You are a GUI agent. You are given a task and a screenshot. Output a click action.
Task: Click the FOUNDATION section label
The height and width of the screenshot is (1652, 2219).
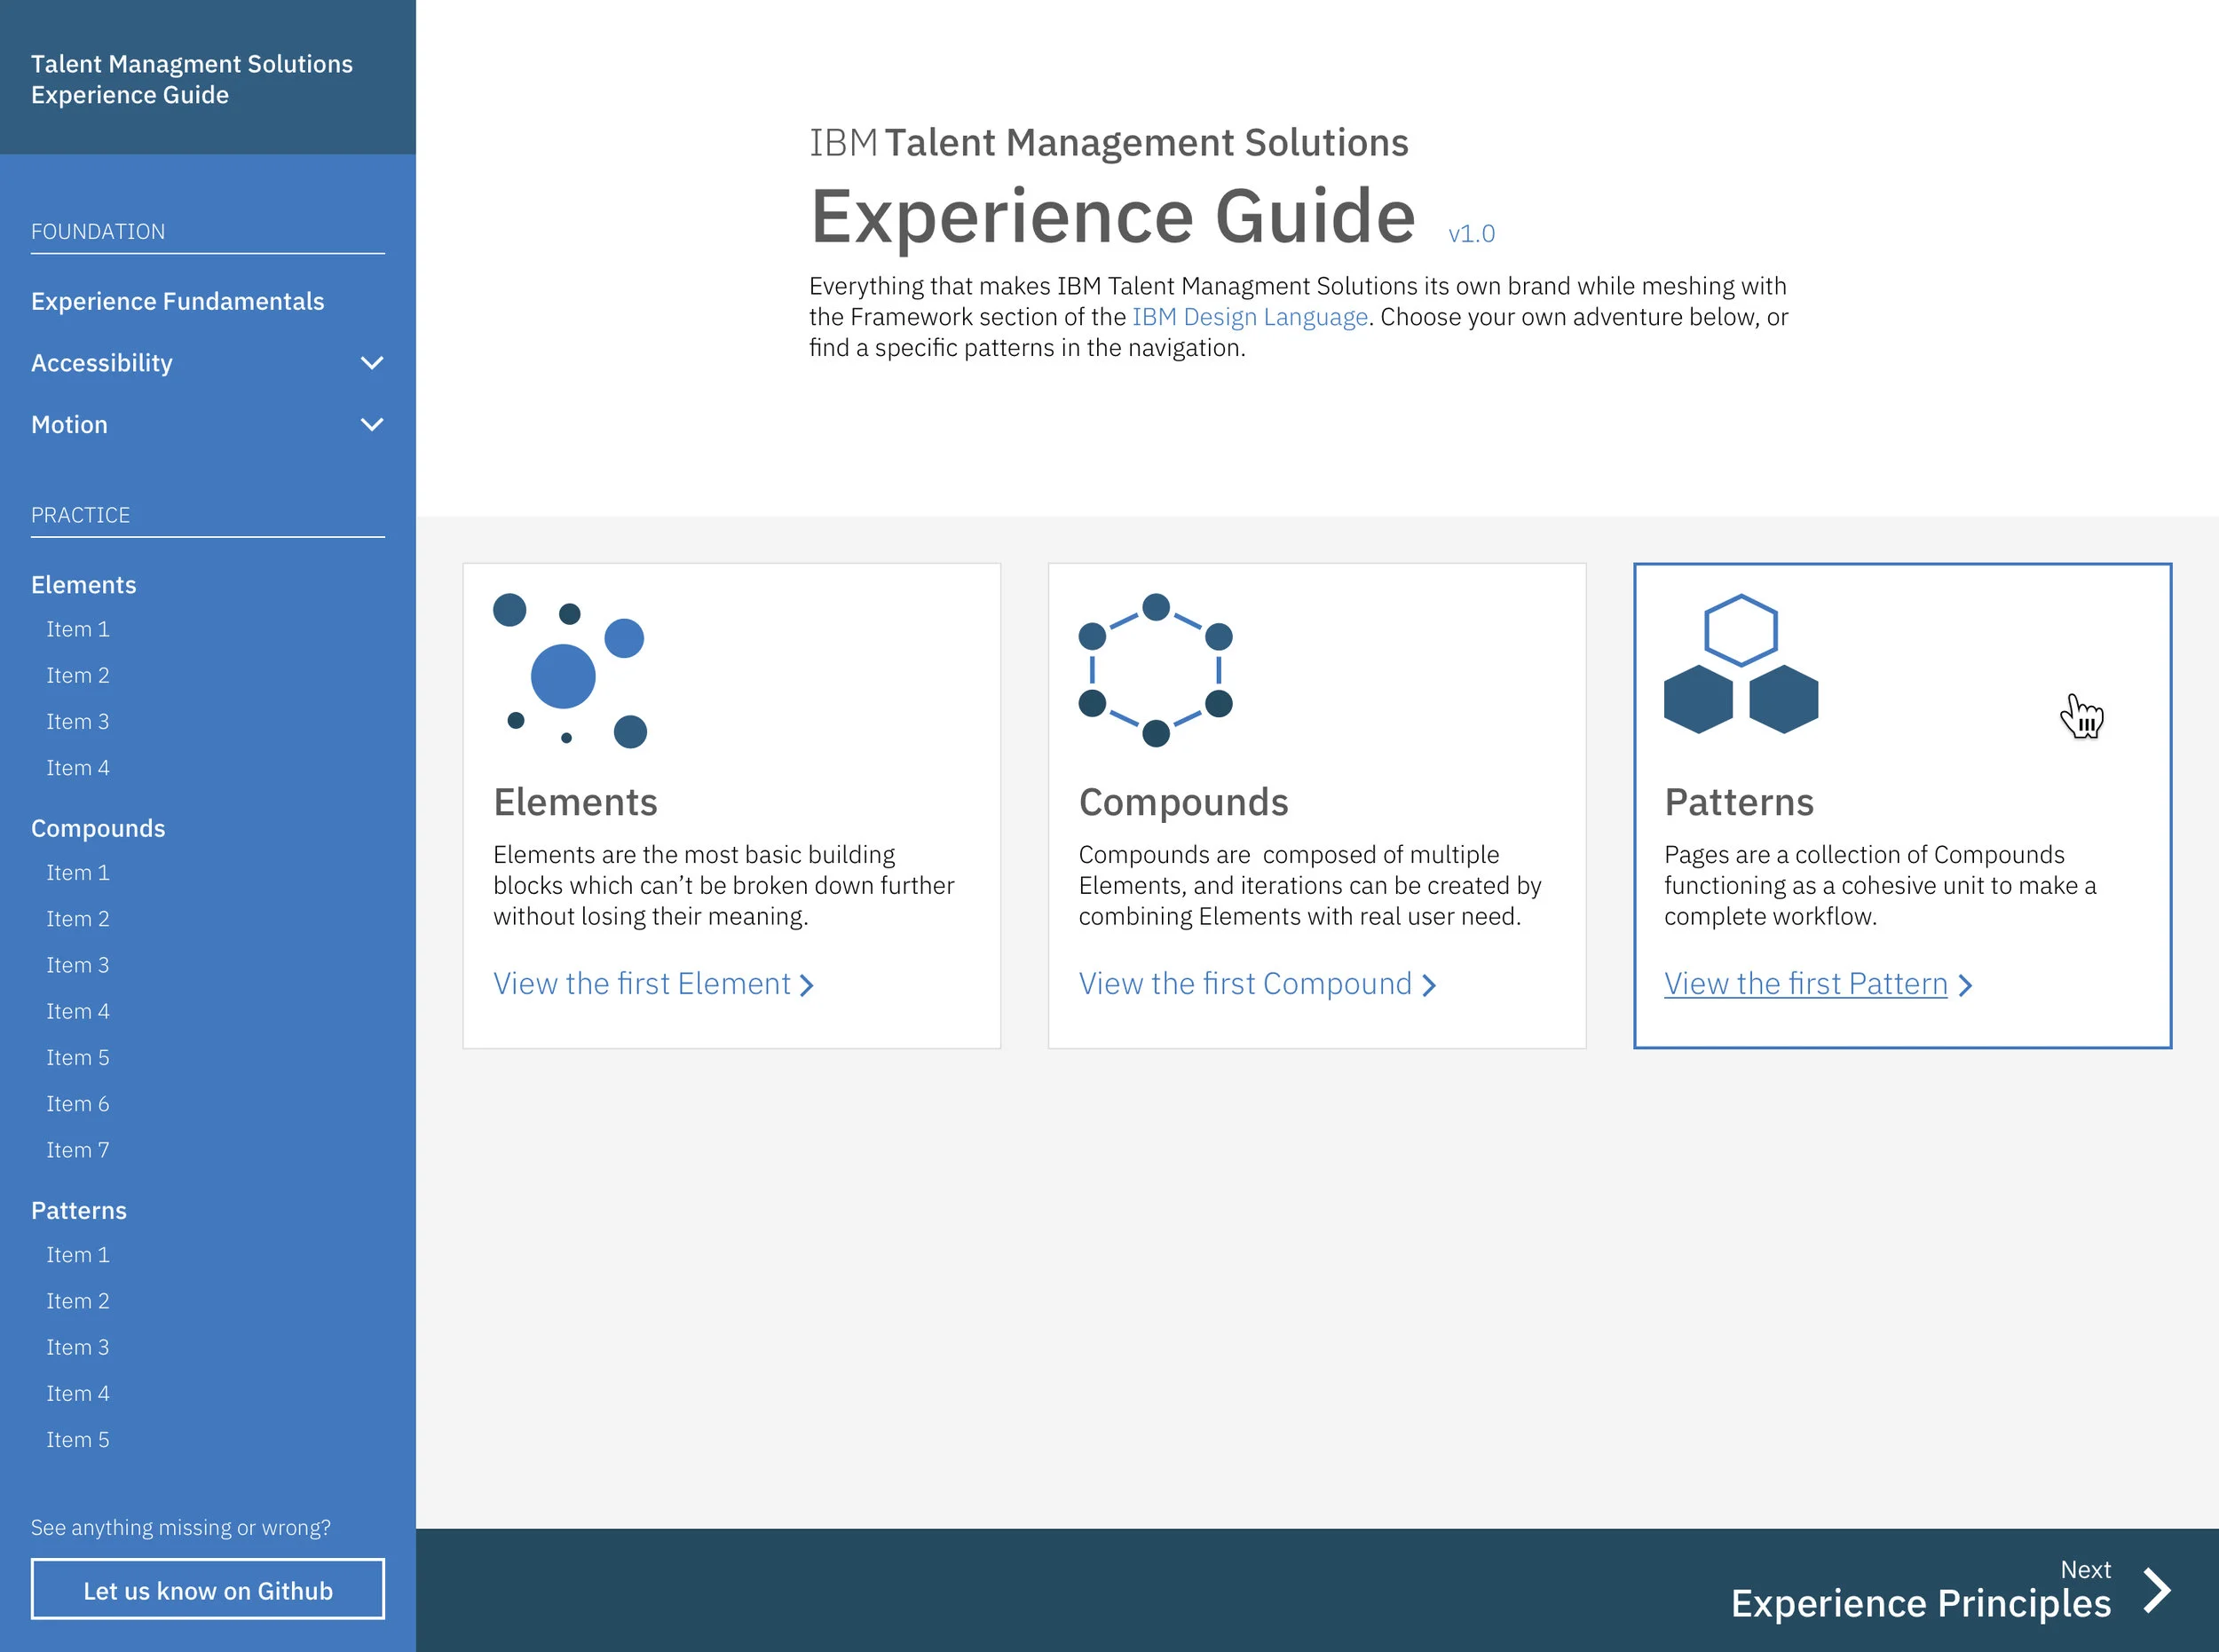98,232
